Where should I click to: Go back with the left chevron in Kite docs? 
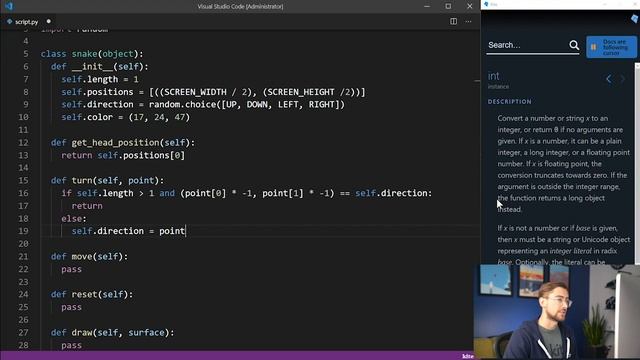pos(609,79)
